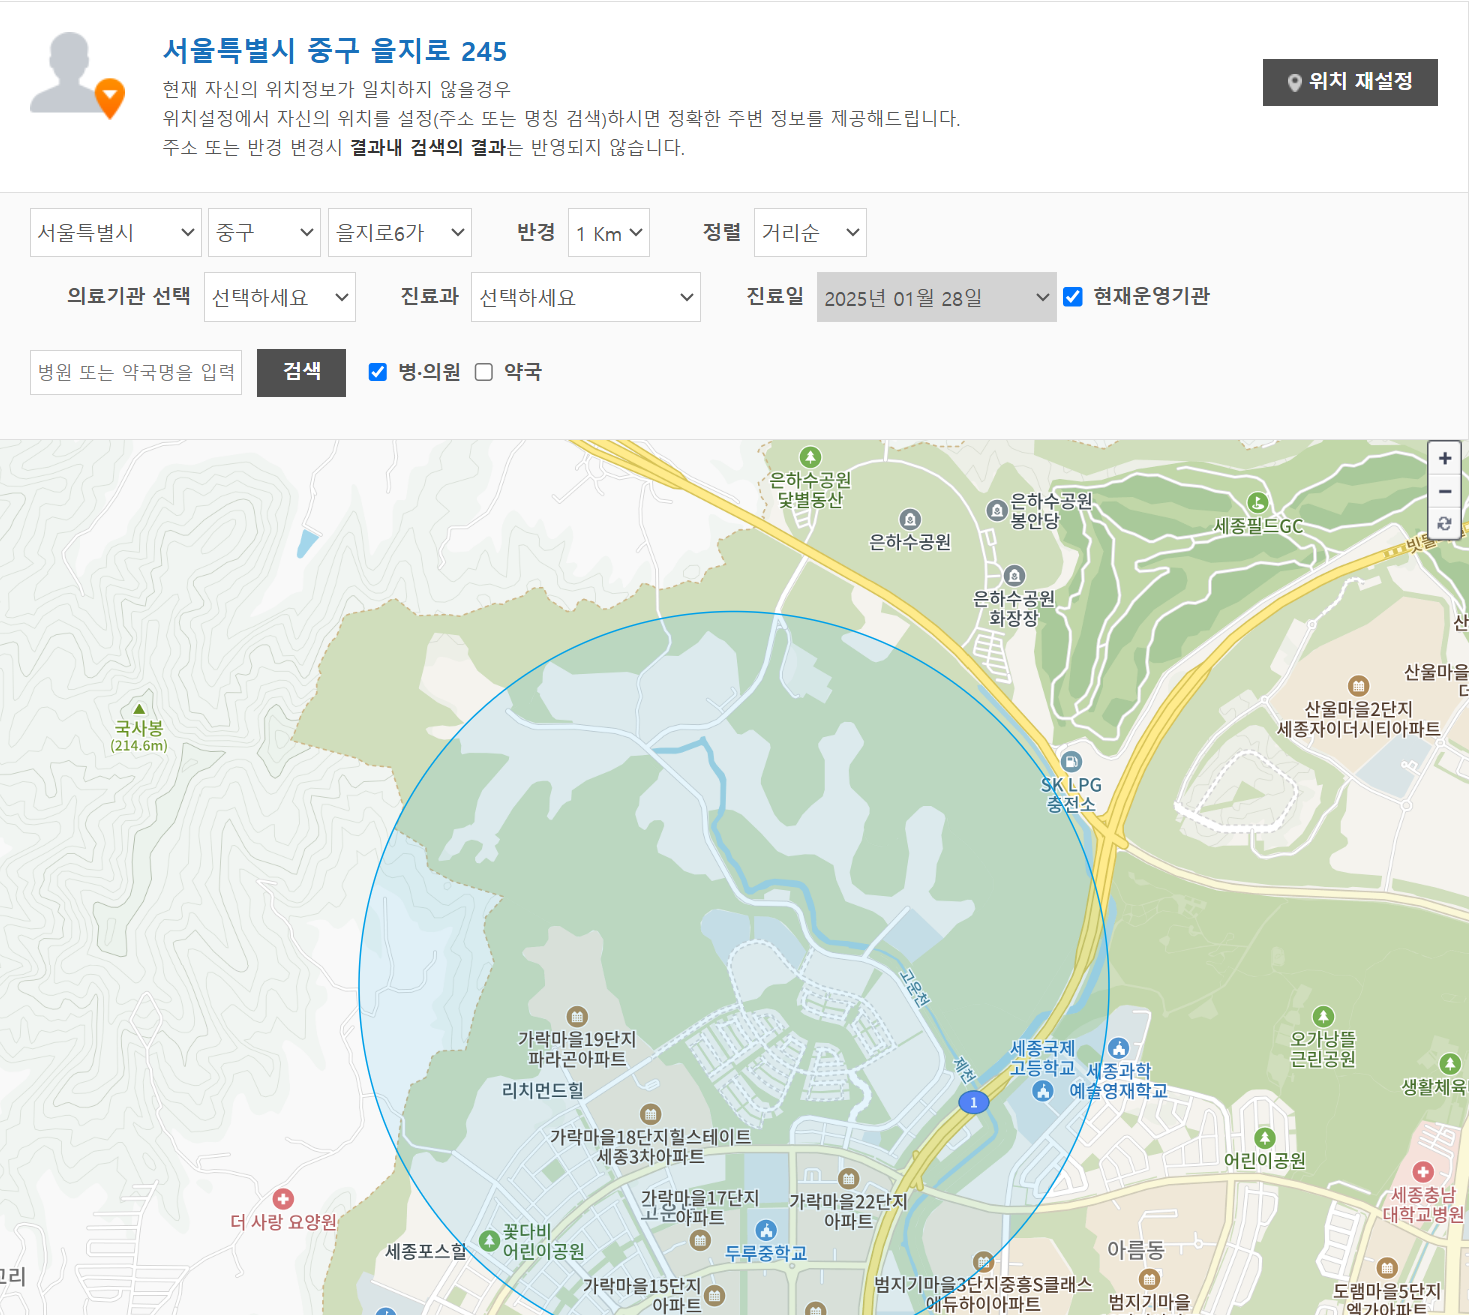Image resolution: width=1471 pixels, height=1315 pixels.
Task: Click the 위치 재설정 button
Action: [1349, 83]
